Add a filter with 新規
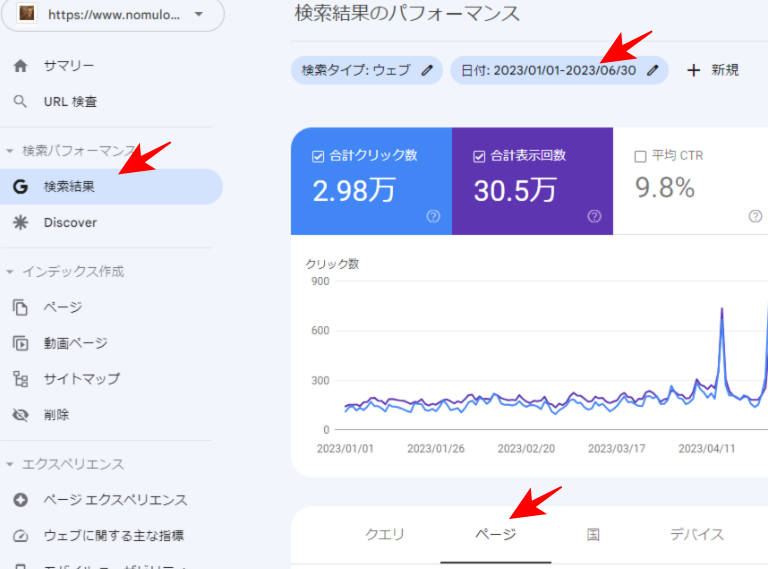The height and width of the screenshot is (569, 768). pos(713,70)
